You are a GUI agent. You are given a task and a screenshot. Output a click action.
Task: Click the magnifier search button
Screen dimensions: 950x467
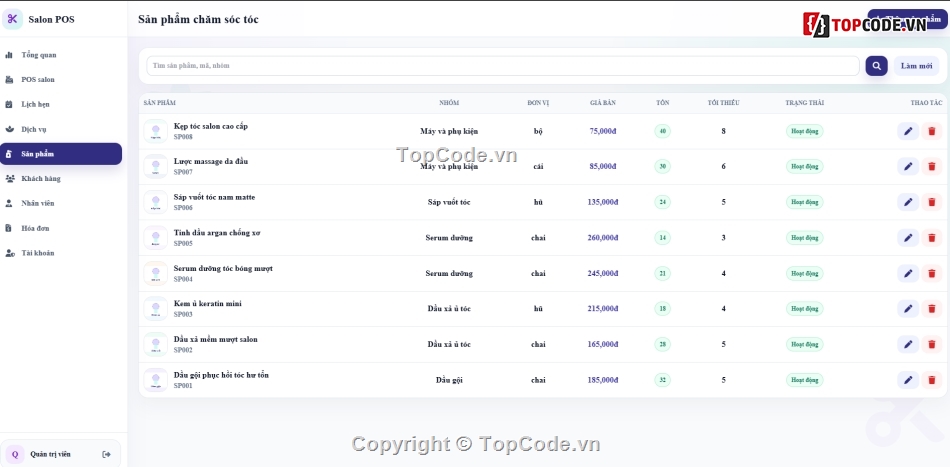click(x=876, y=66)
